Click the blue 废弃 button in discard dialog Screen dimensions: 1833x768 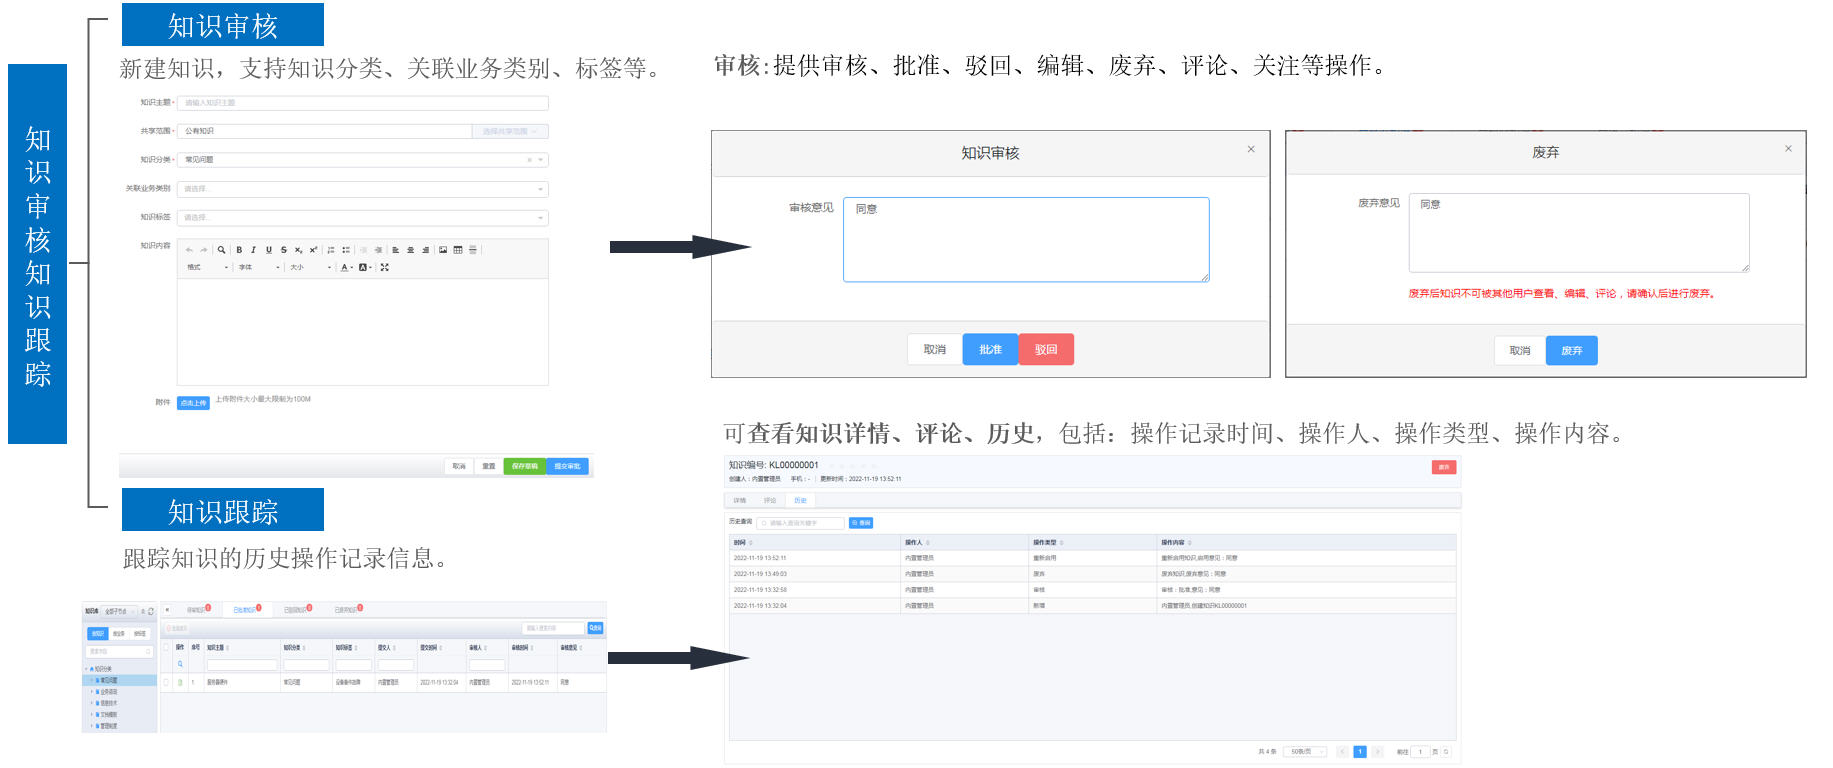coord(1571,350)
